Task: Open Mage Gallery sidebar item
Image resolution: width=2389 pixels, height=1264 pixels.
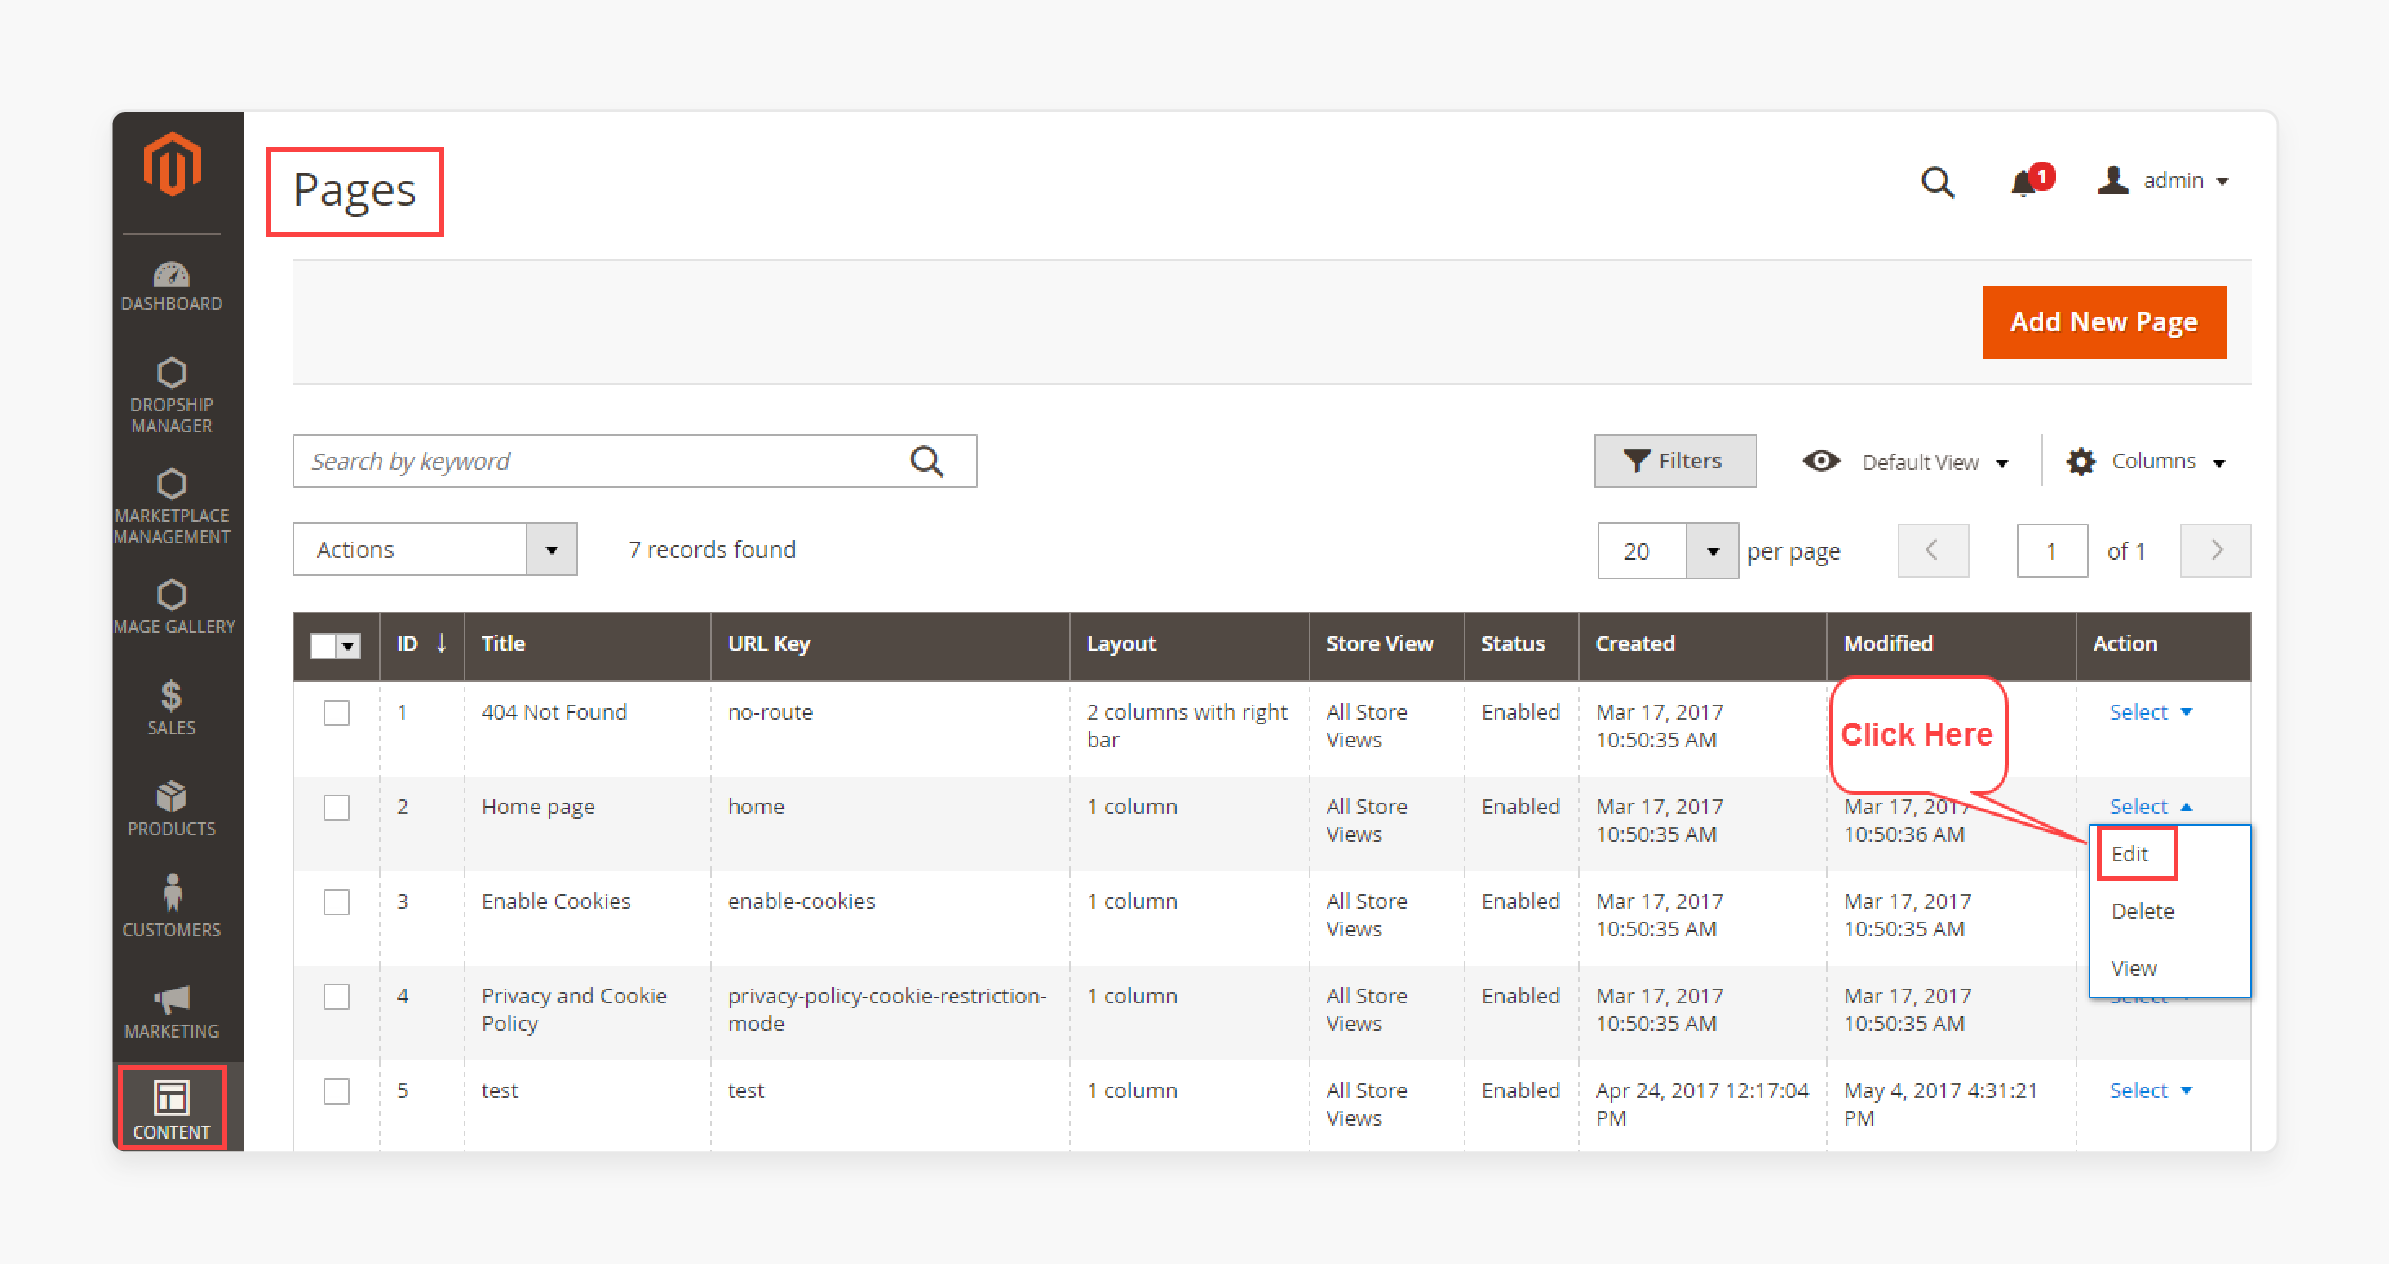Action: pos(172,607)
